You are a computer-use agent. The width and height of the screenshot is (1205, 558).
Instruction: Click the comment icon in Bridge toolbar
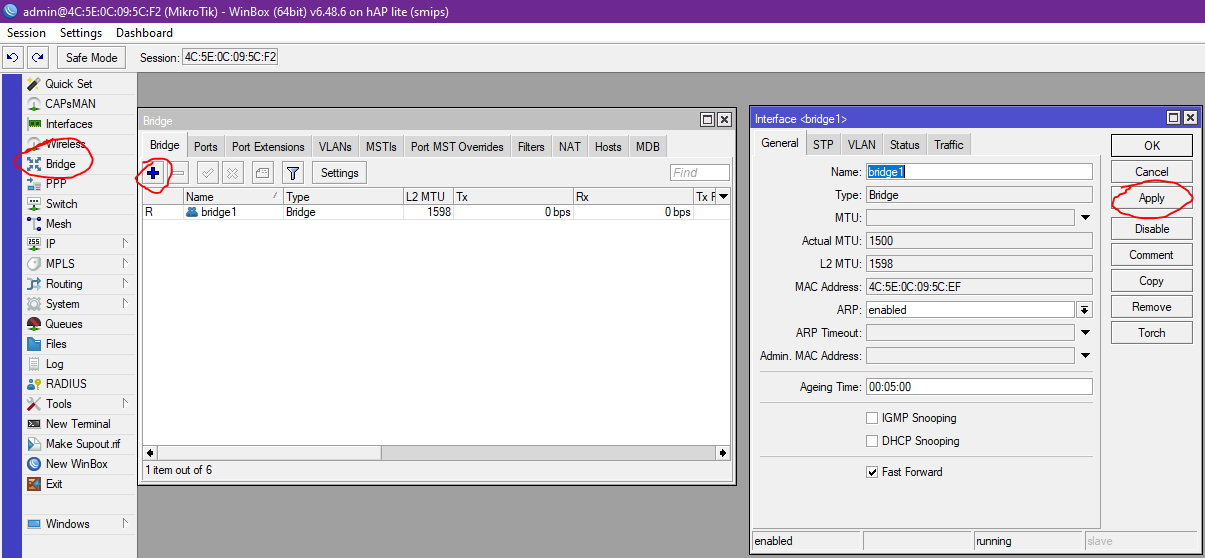(262, 173)
